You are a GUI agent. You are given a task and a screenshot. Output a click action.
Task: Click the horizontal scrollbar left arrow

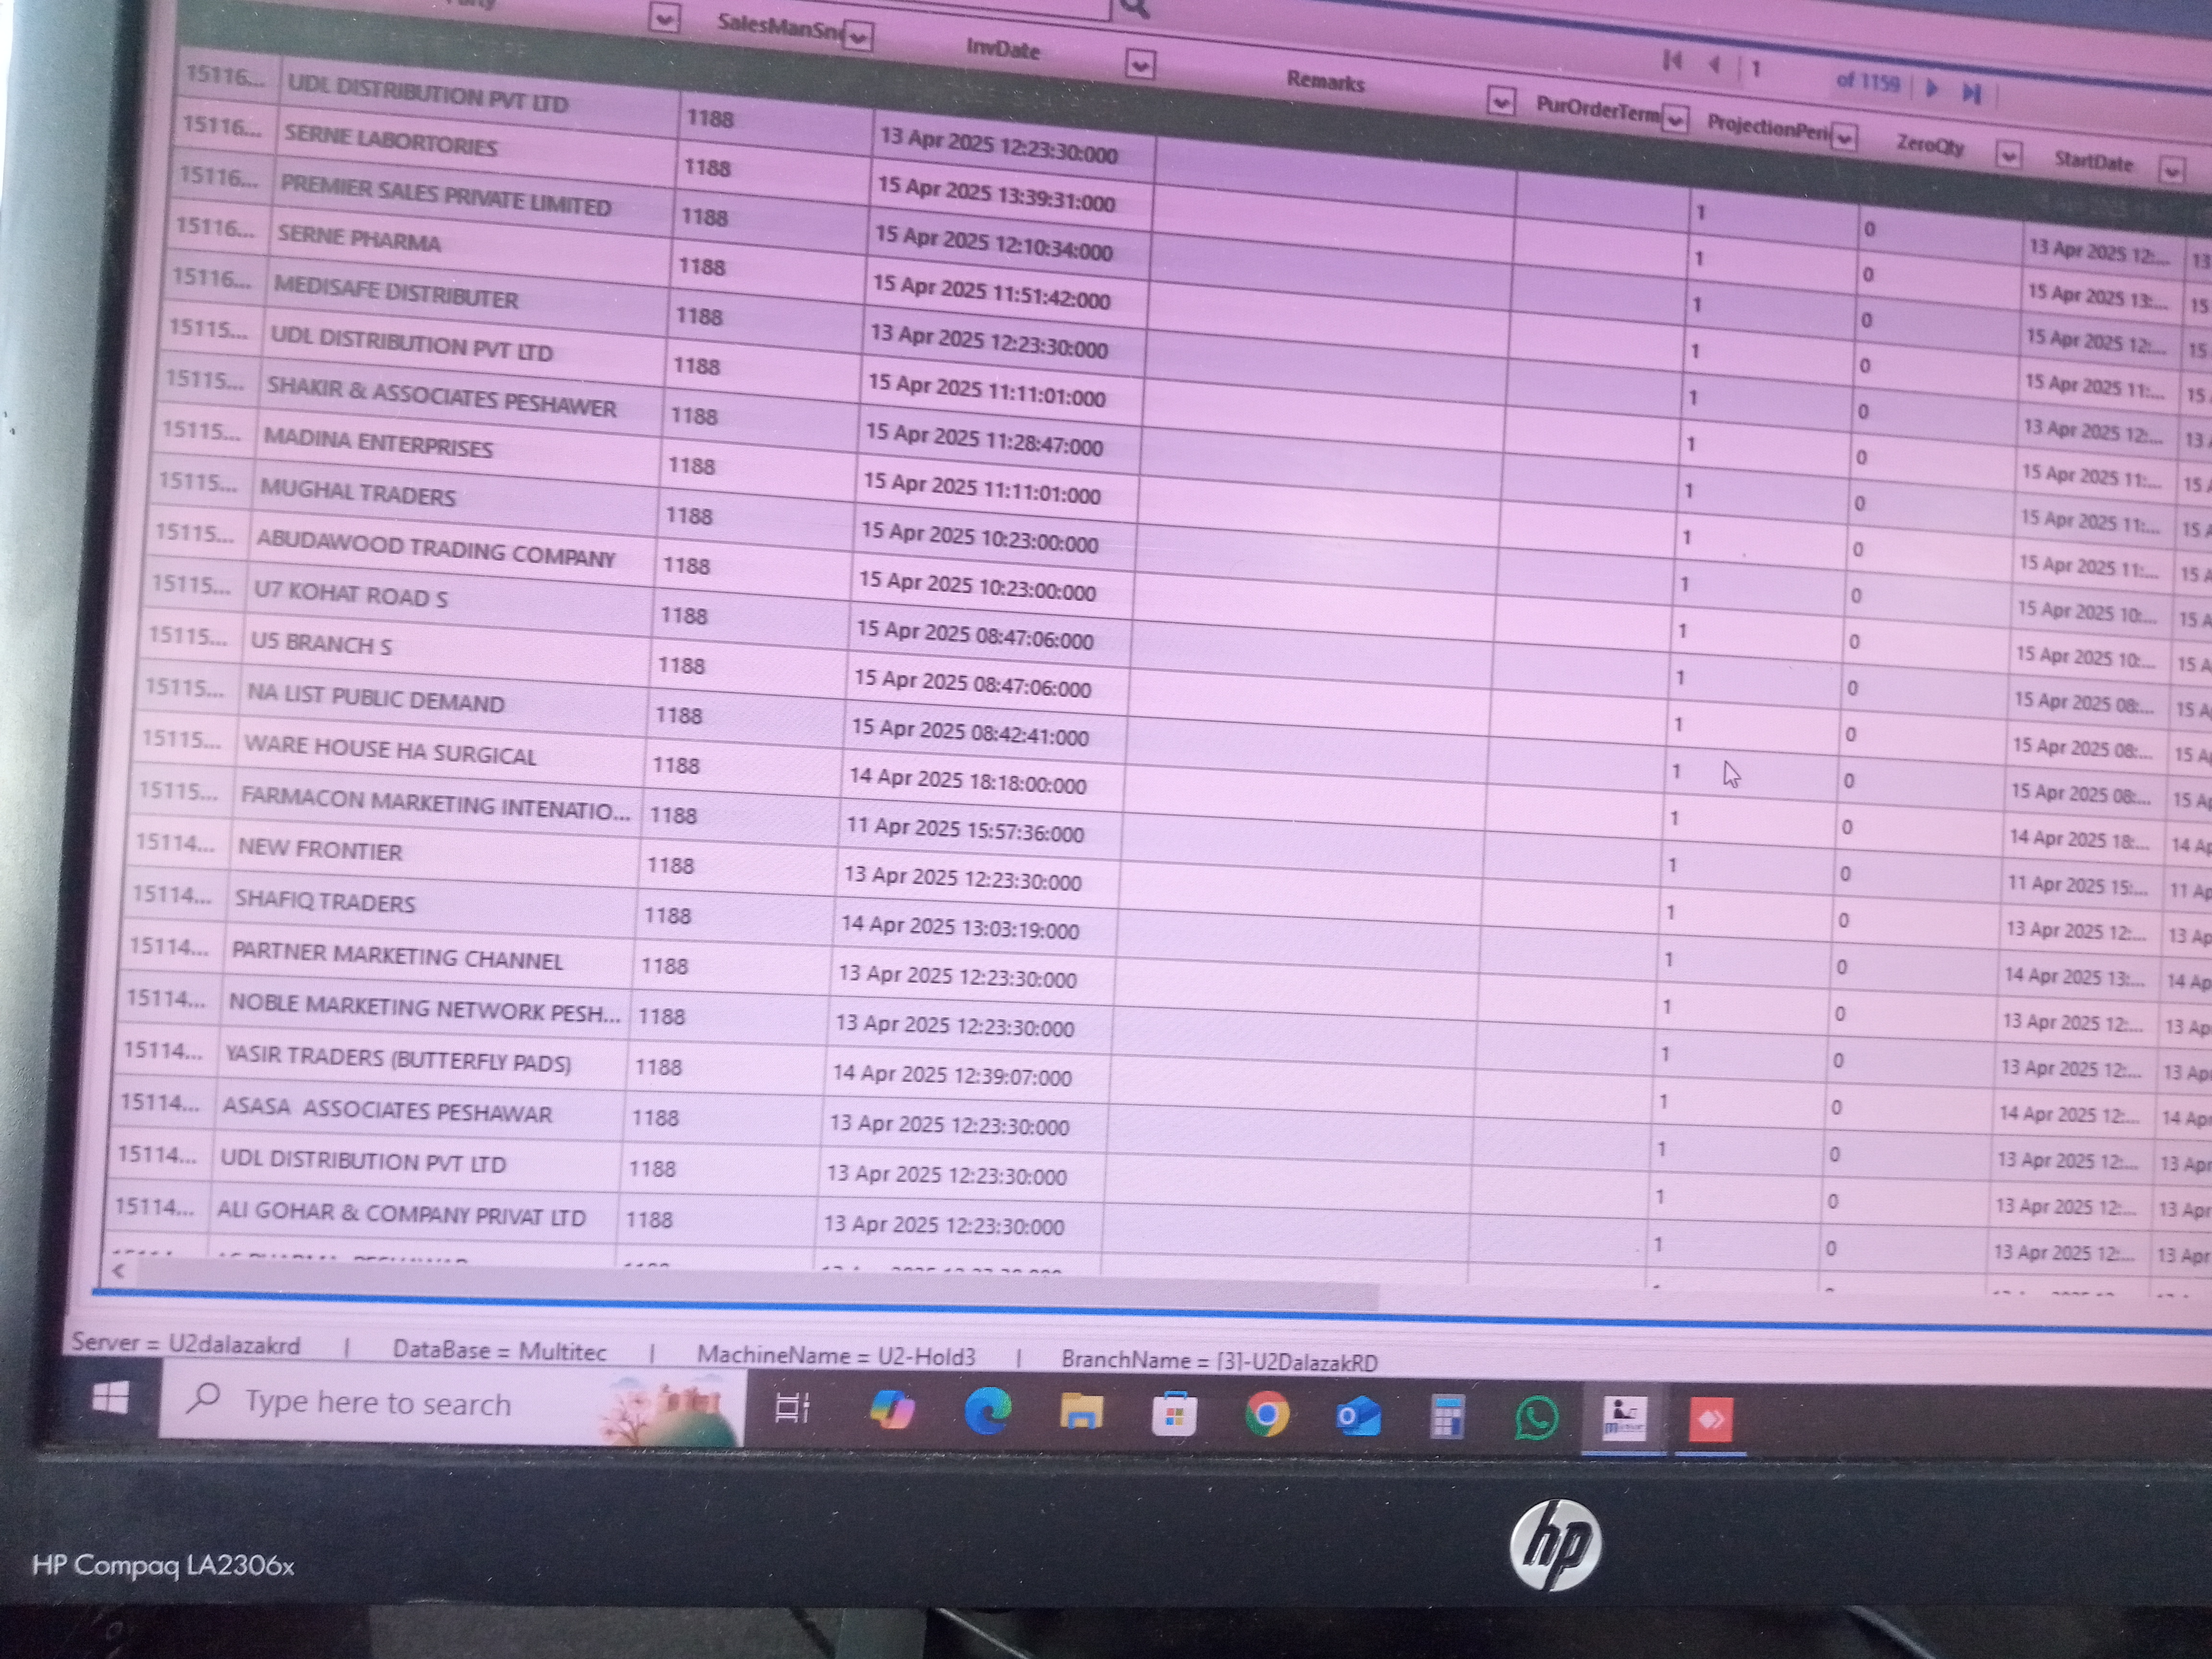tap(119, 1270)
